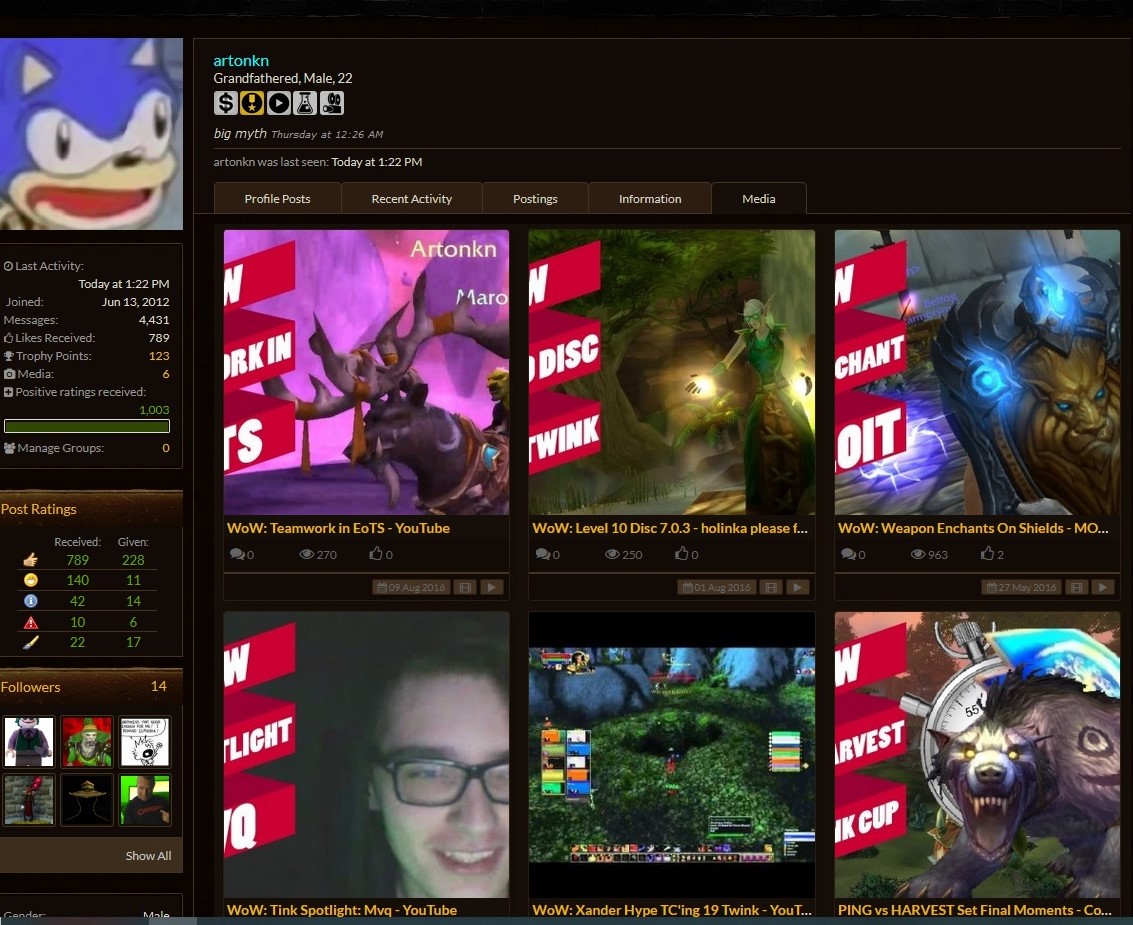Click the gold medal badge icon
The height and width of the screenshot is (925, 1133).
click(x=252, y=103)
